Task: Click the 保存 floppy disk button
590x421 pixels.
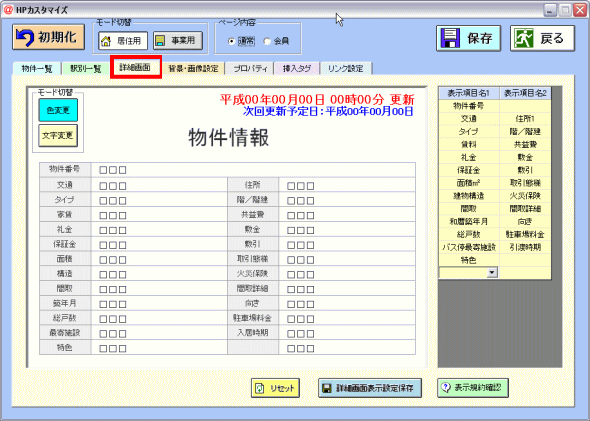Action: click(x=468, y=38)
